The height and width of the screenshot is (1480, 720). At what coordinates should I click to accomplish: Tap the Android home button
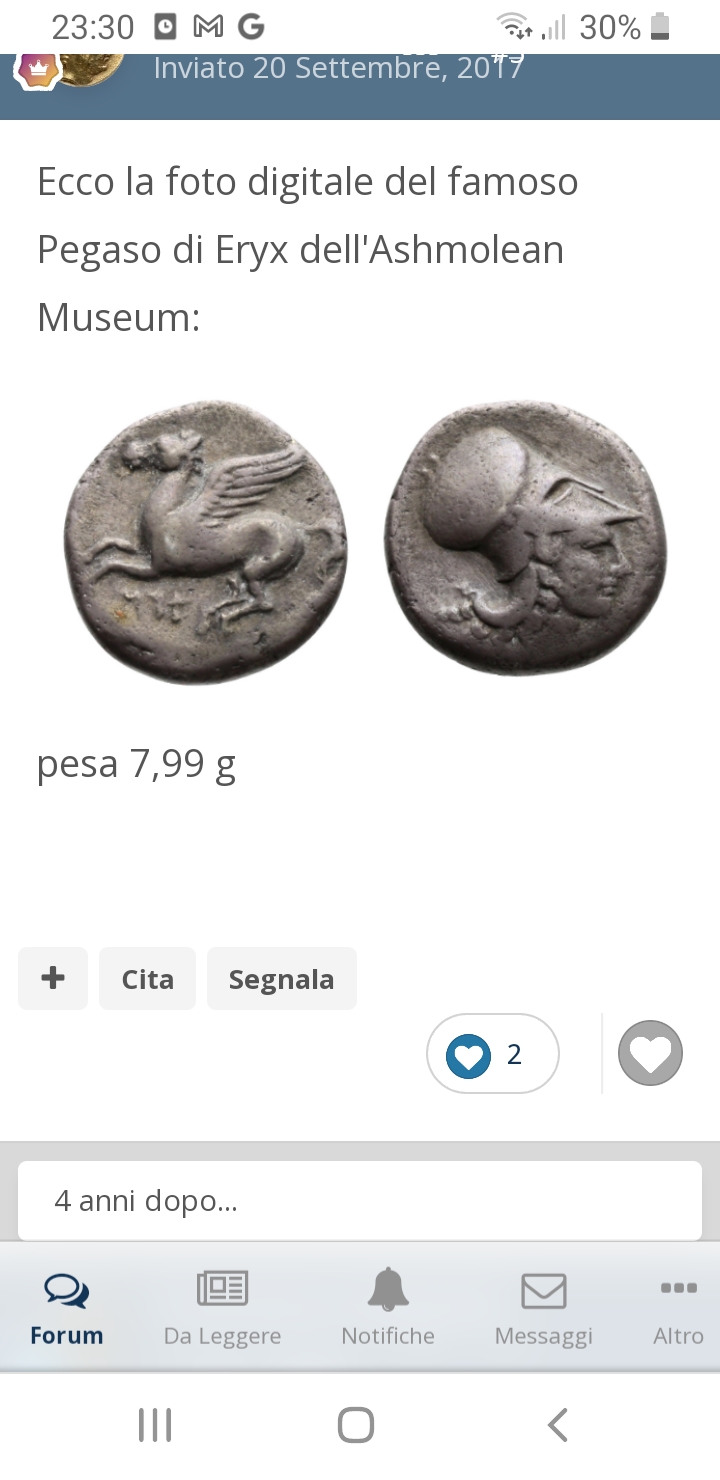[x=356, y=1424]
